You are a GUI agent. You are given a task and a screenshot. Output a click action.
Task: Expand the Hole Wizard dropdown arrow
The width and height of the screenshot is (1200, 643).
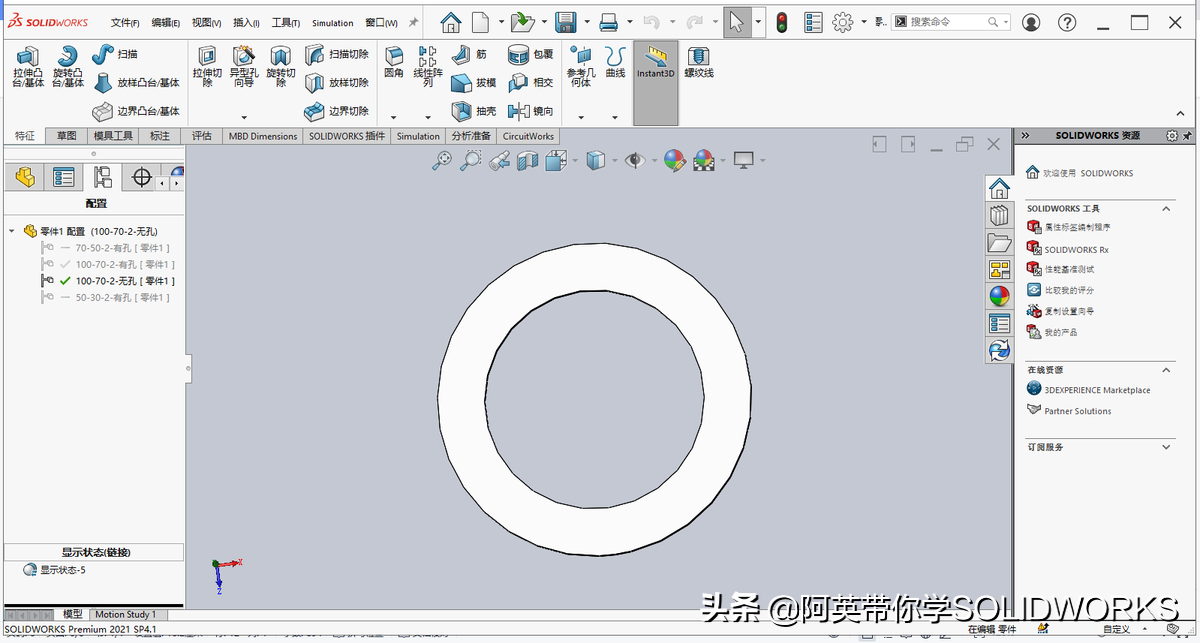(243, 116)
